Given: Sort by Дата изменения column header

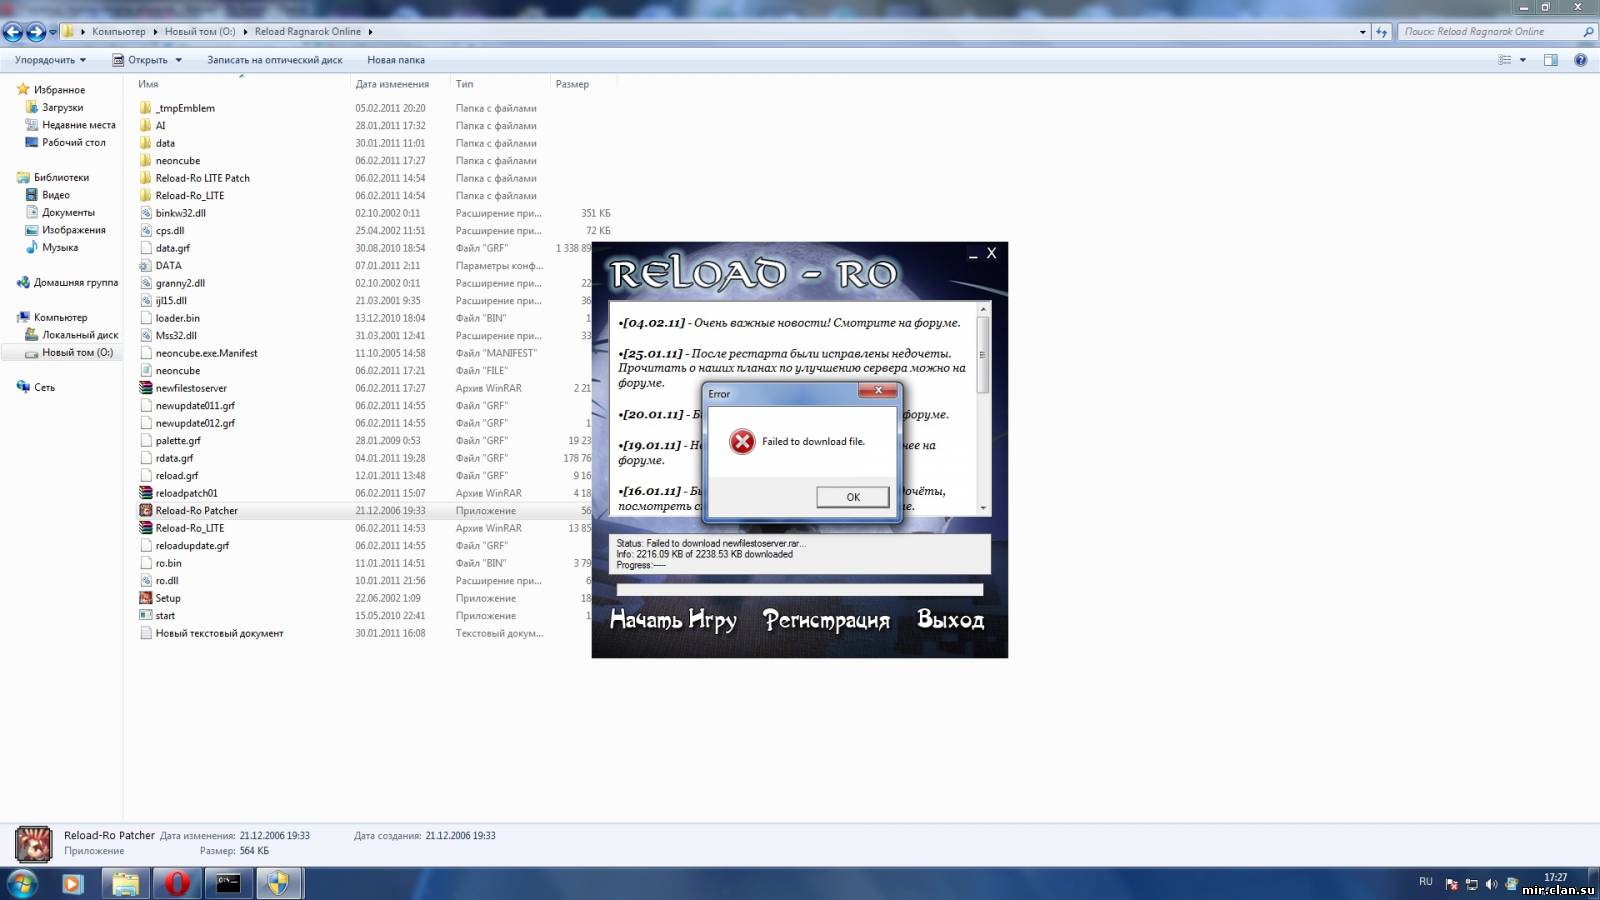Looking at the screenshot, I should [392, 84].
